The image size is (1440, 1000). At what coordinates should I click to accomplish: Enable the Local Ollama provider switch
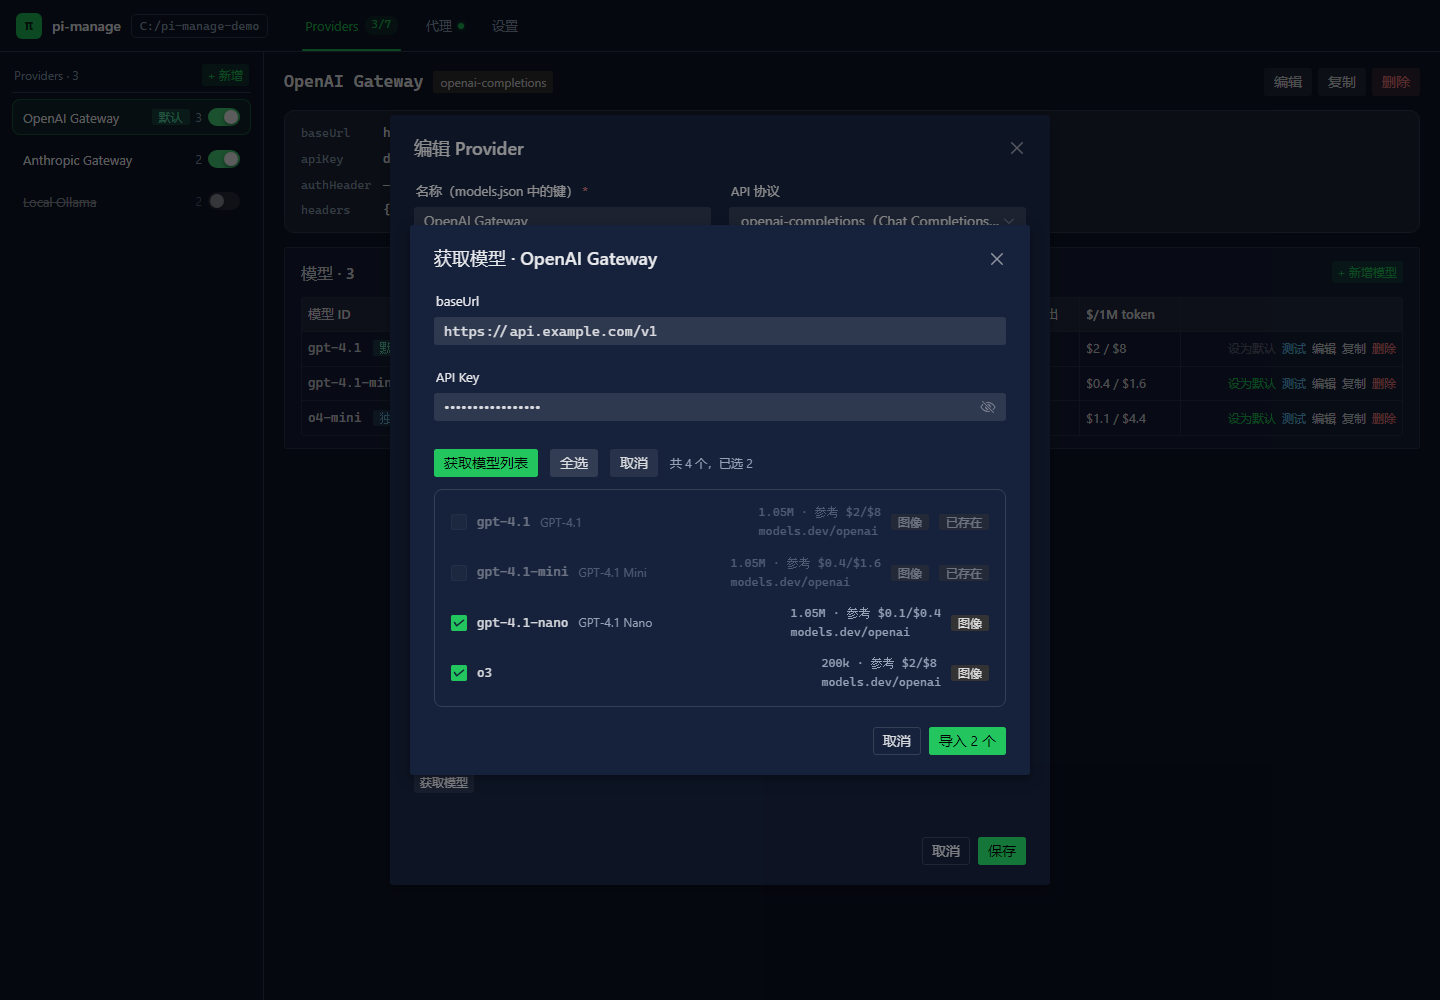click(224, 201)
